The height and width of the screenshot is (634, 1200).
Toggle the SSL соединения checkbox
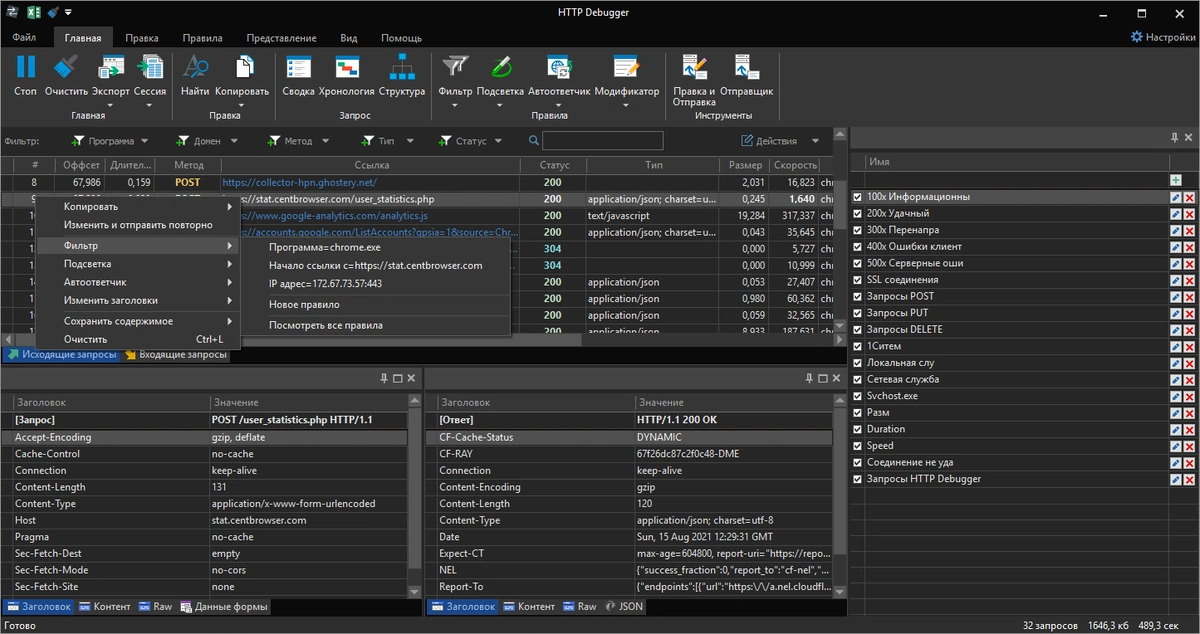[857, 280]
